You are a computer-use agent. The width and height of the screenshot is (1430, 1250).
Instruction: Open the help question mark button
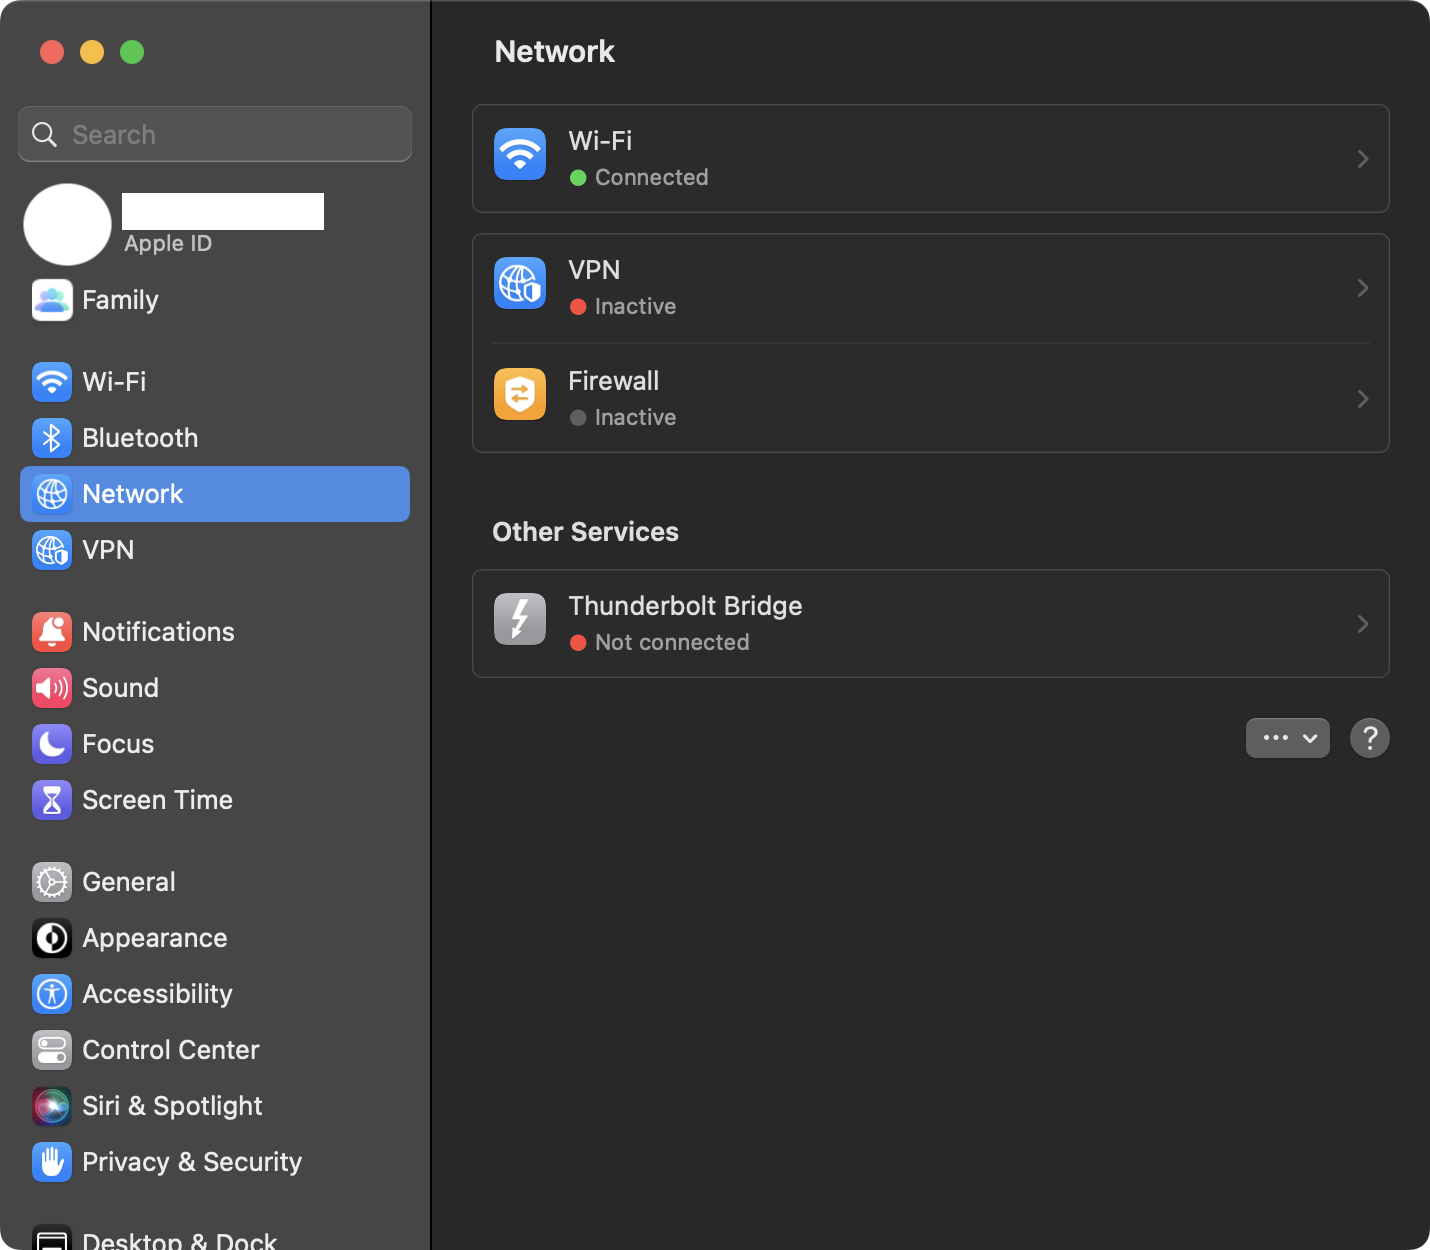(x=1369, y=738)
